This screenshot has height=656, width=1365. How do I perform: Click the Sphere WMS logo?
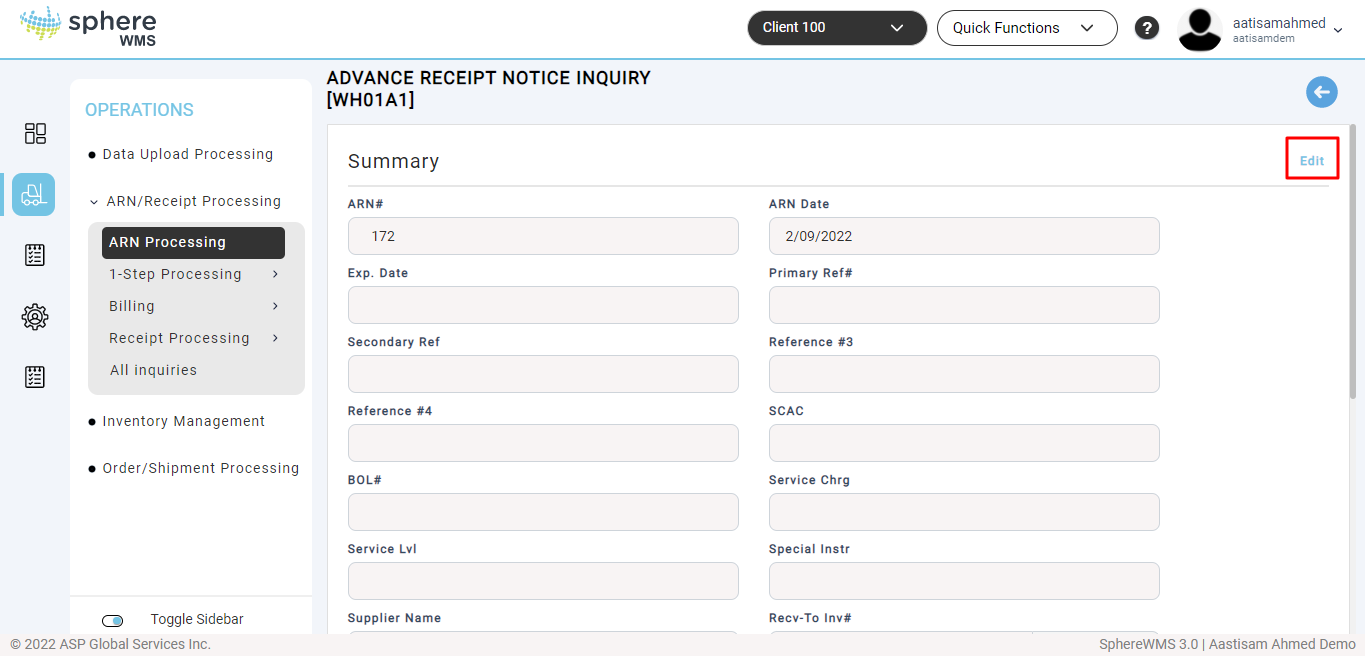click(x=88, y=28)
